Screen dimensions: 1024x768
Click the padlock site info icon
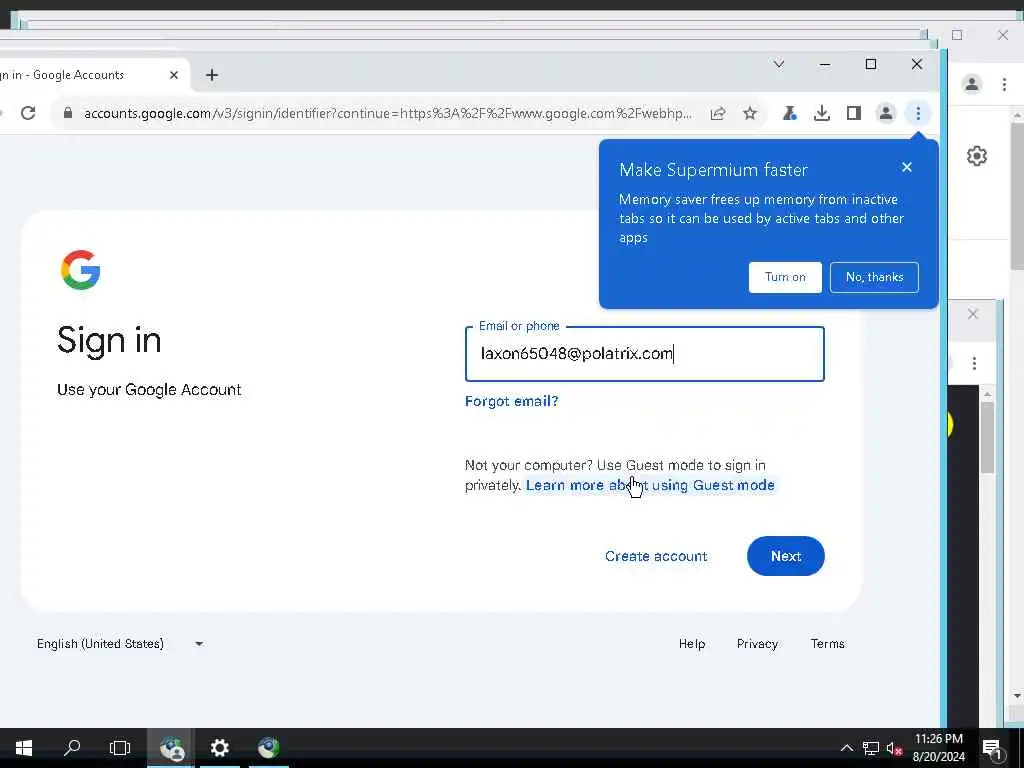tap(68, 113)
